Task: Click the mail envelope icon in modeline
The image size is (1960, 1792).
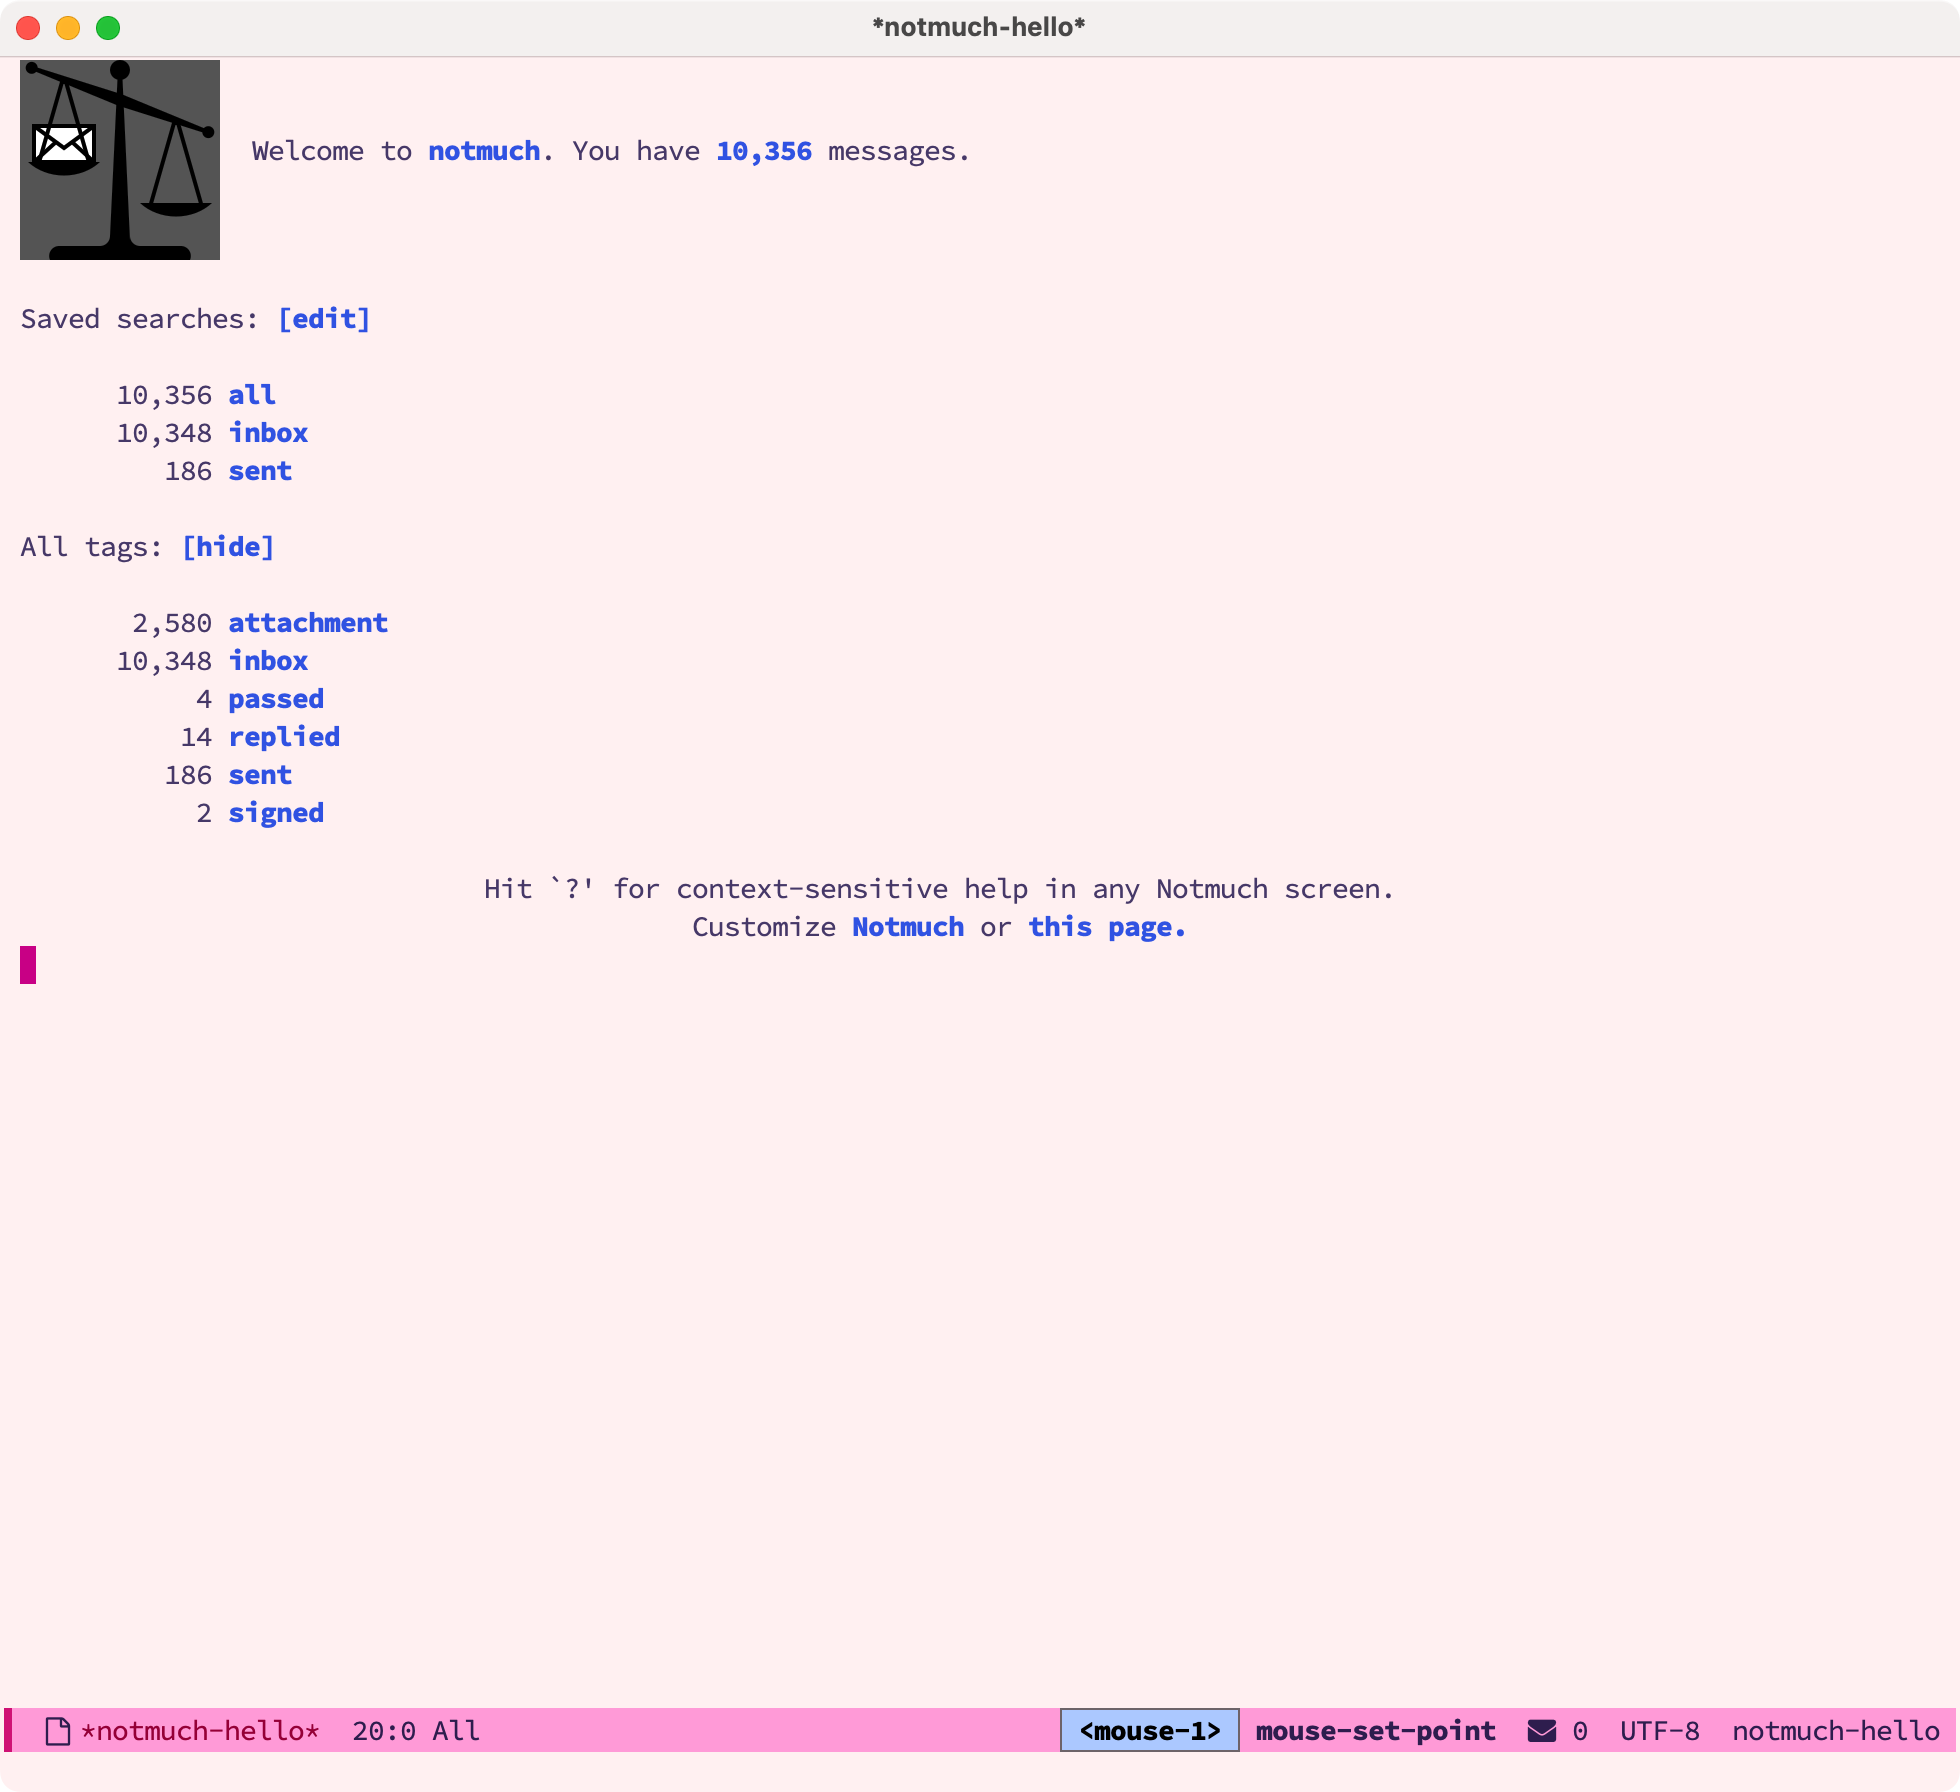Action: (x=1542, y=1731)
